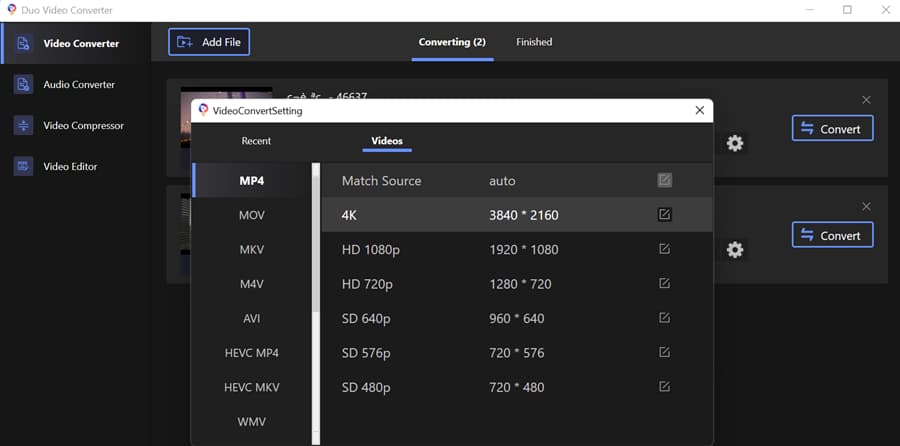Edit the HD 720p preset
The width and height of the screenshot is (900, 446).
(664, 284)
